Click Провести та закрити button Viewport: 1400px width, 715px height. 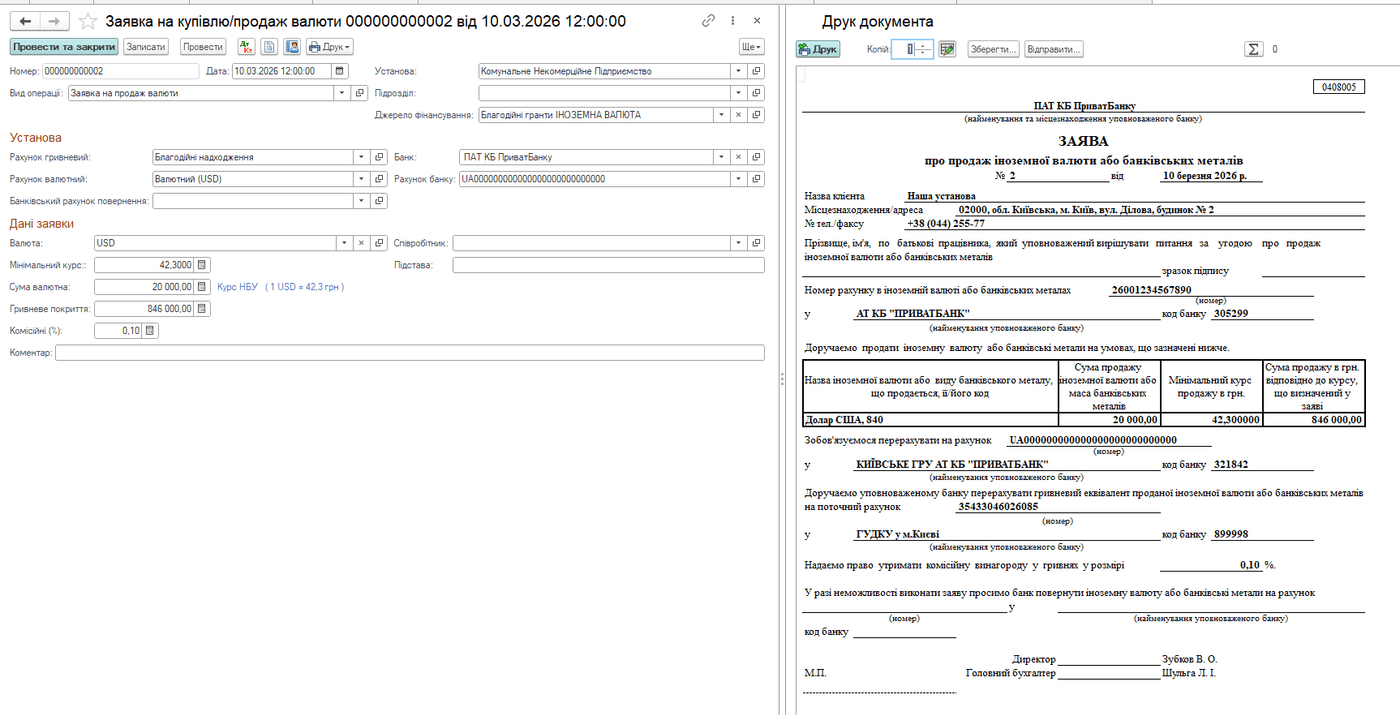tap(65, 47)
